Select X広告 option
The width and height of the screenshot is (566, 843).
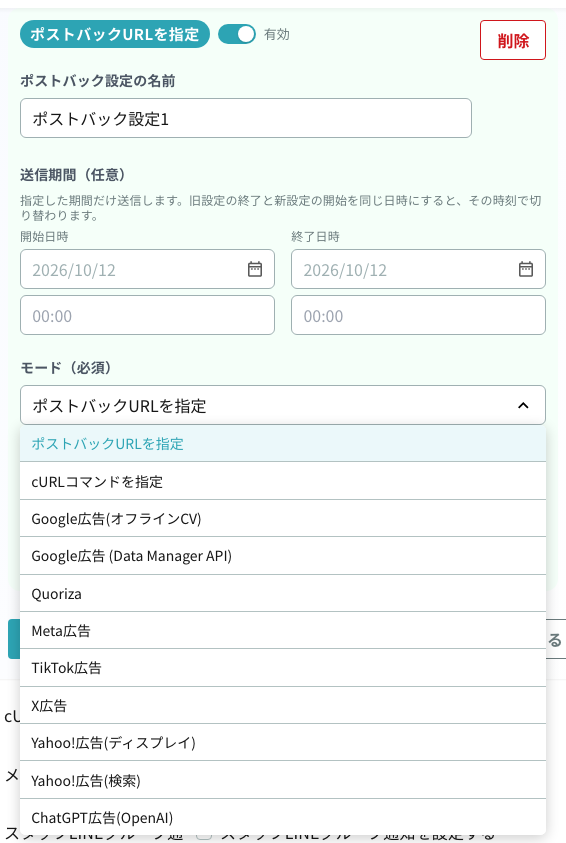pos(283,705)
